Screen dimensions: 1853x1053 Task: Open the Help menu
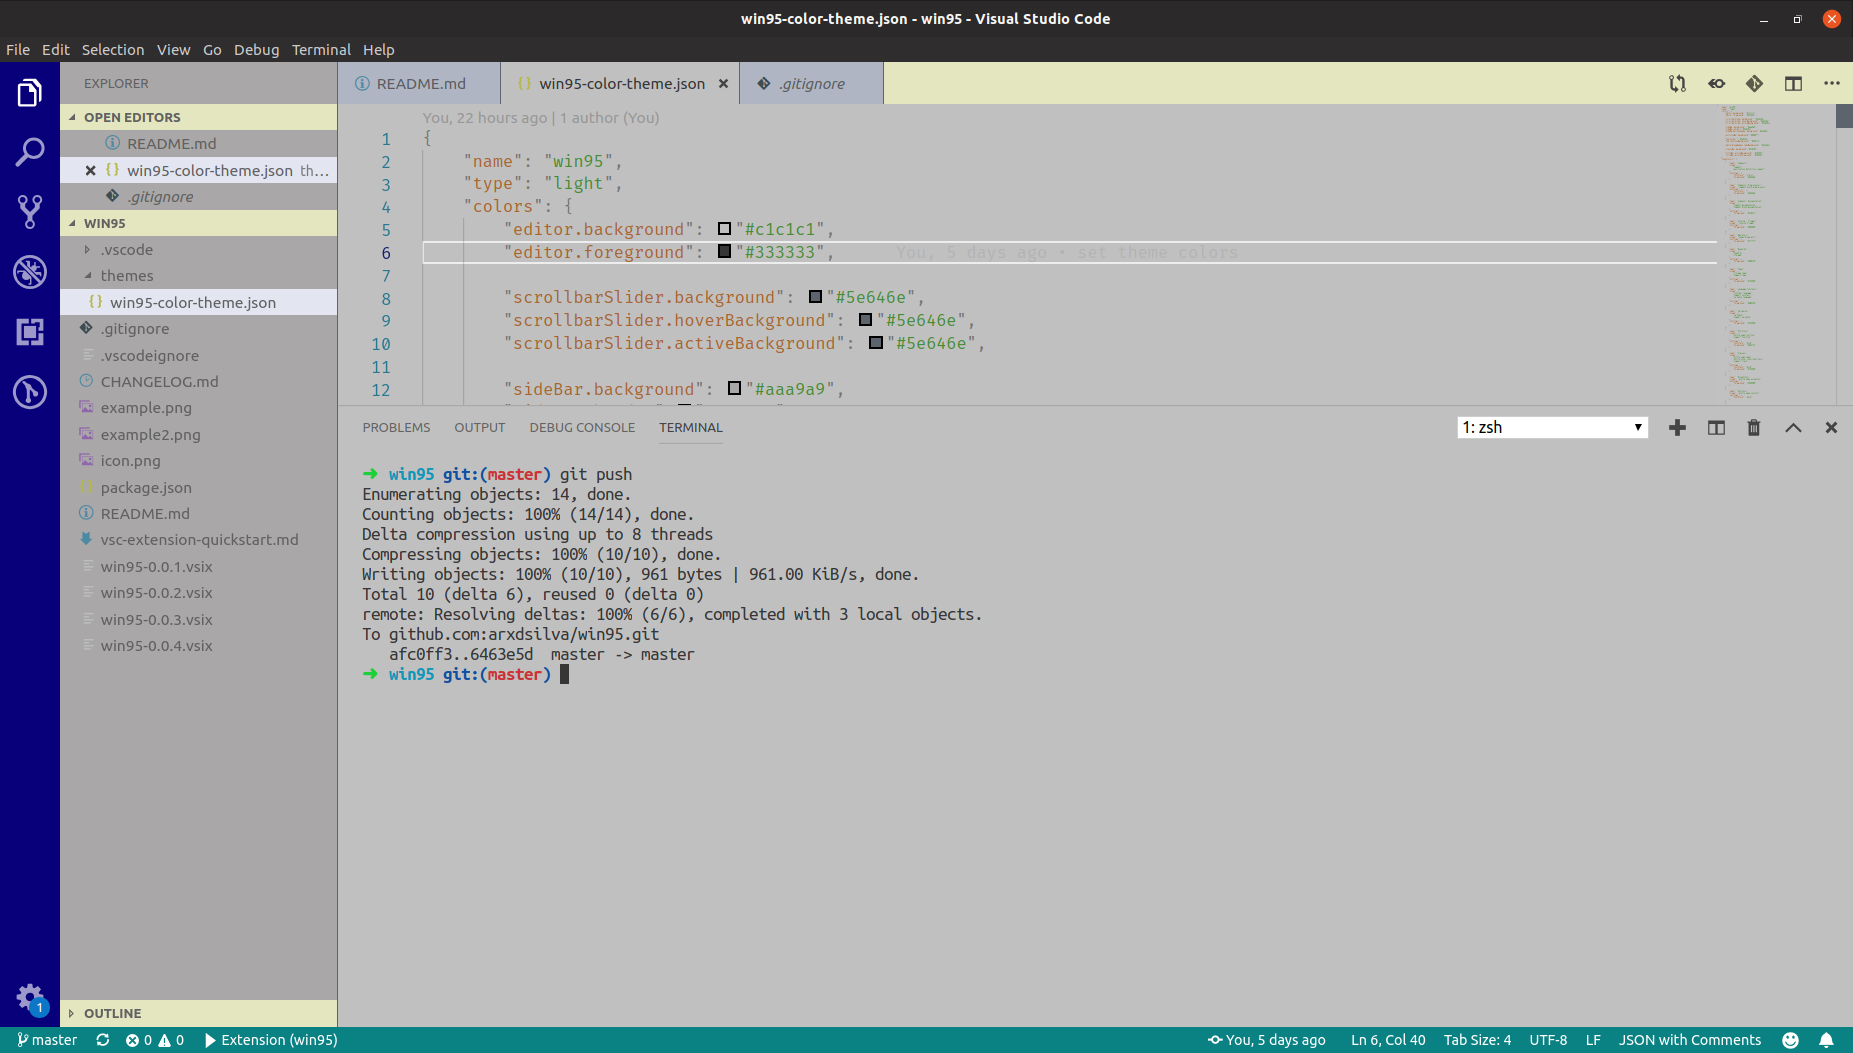click(379, 50)
